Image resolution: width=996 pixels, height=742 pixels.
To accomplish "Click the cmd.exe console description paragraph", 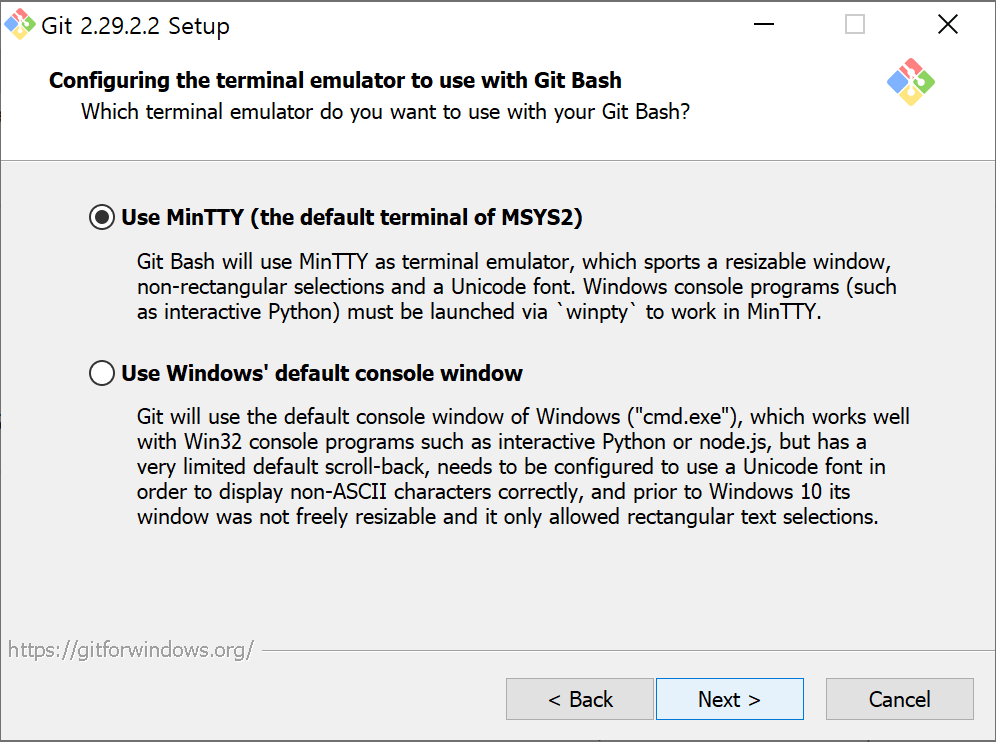I will click(x=523, y=466).
